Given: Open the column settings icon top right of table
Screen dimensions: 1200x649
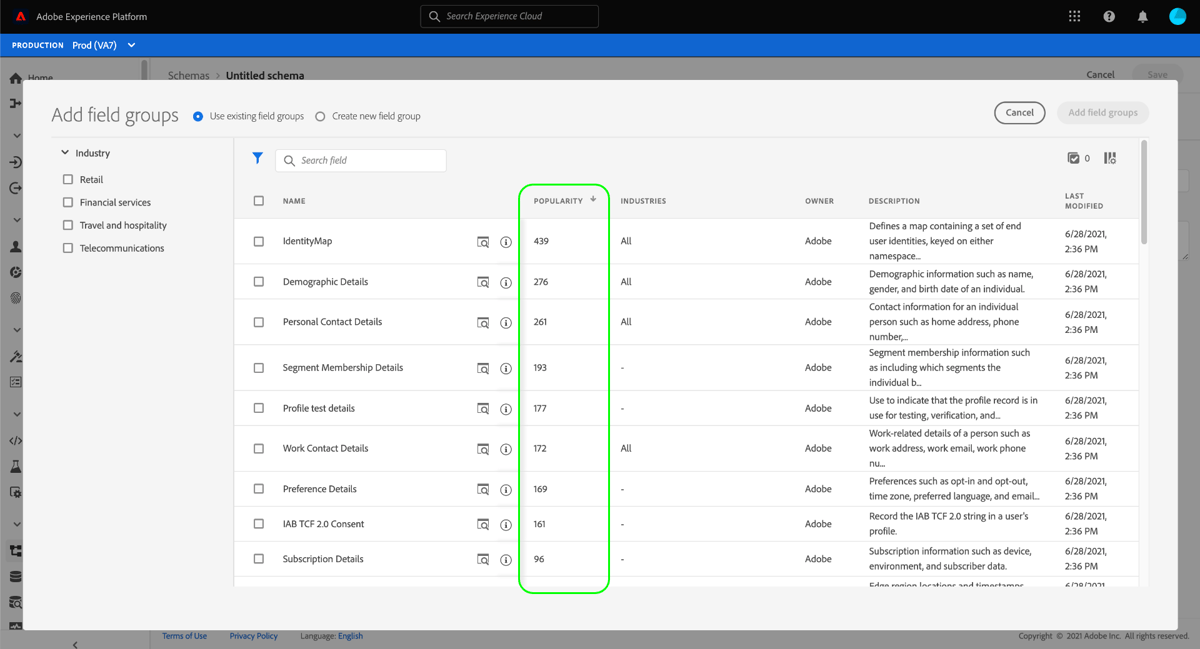Looking at the screenshot, I should click(1110, 157).
